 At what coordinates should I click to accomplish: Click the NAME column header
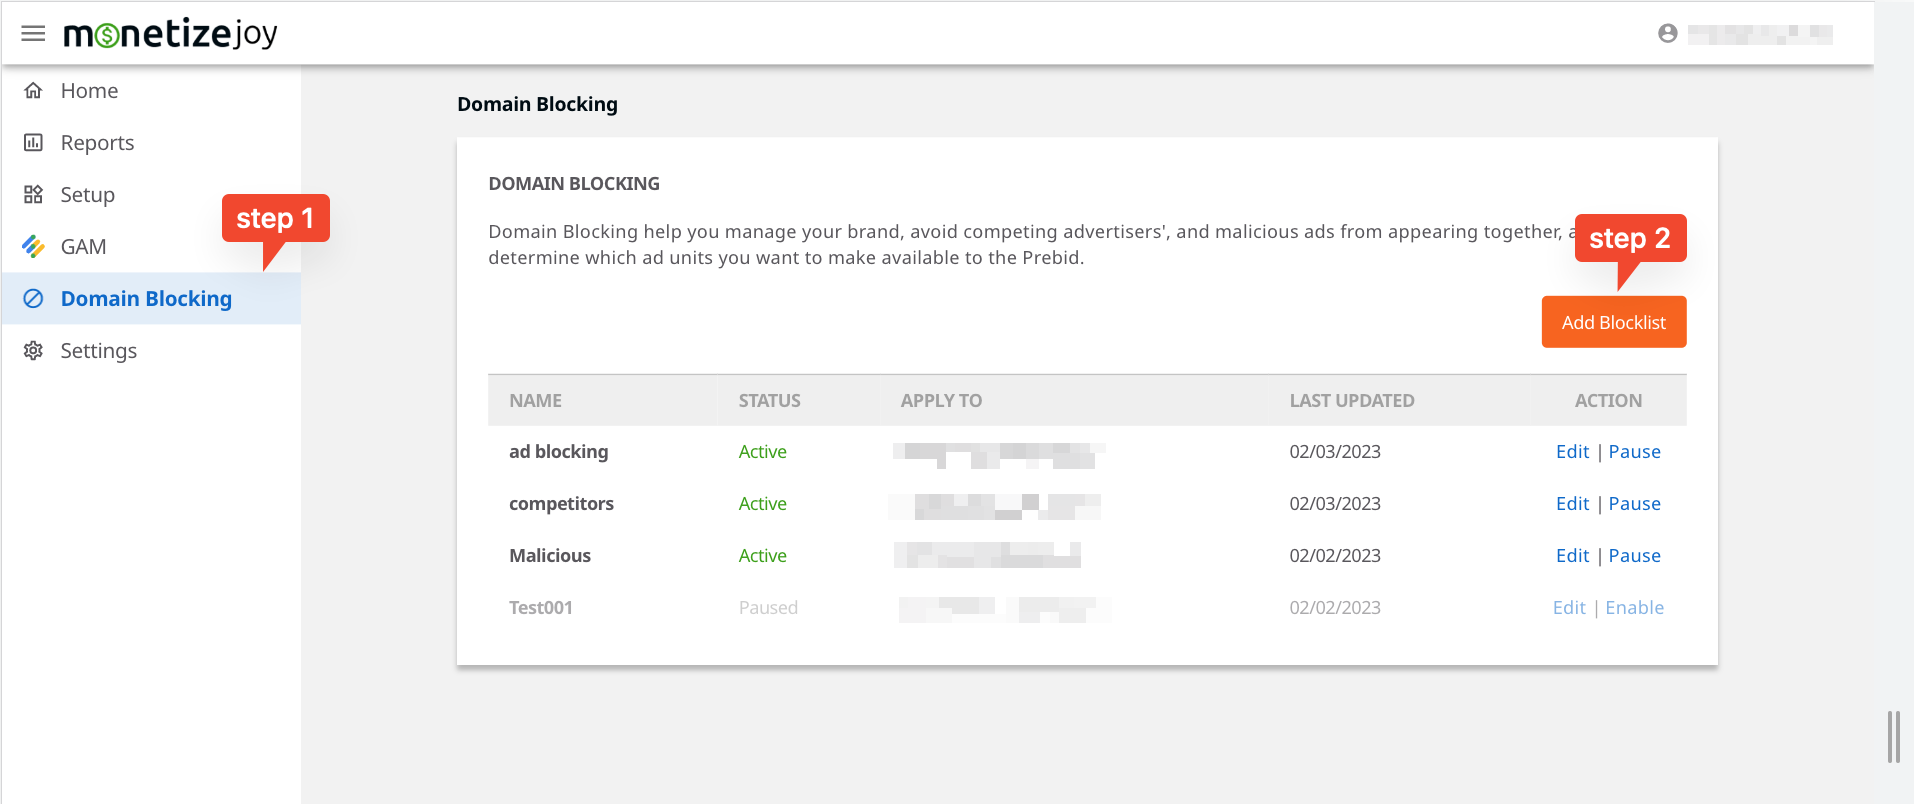[x=535, y=401]
